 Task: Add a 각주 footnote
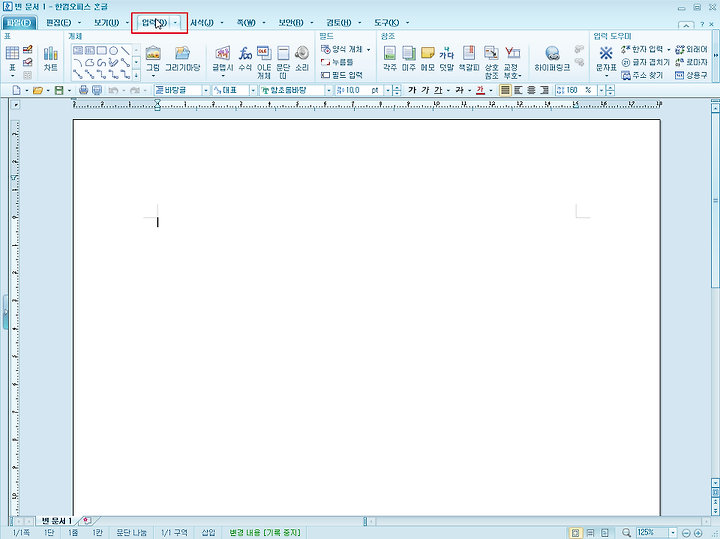(x=389, y=58)
